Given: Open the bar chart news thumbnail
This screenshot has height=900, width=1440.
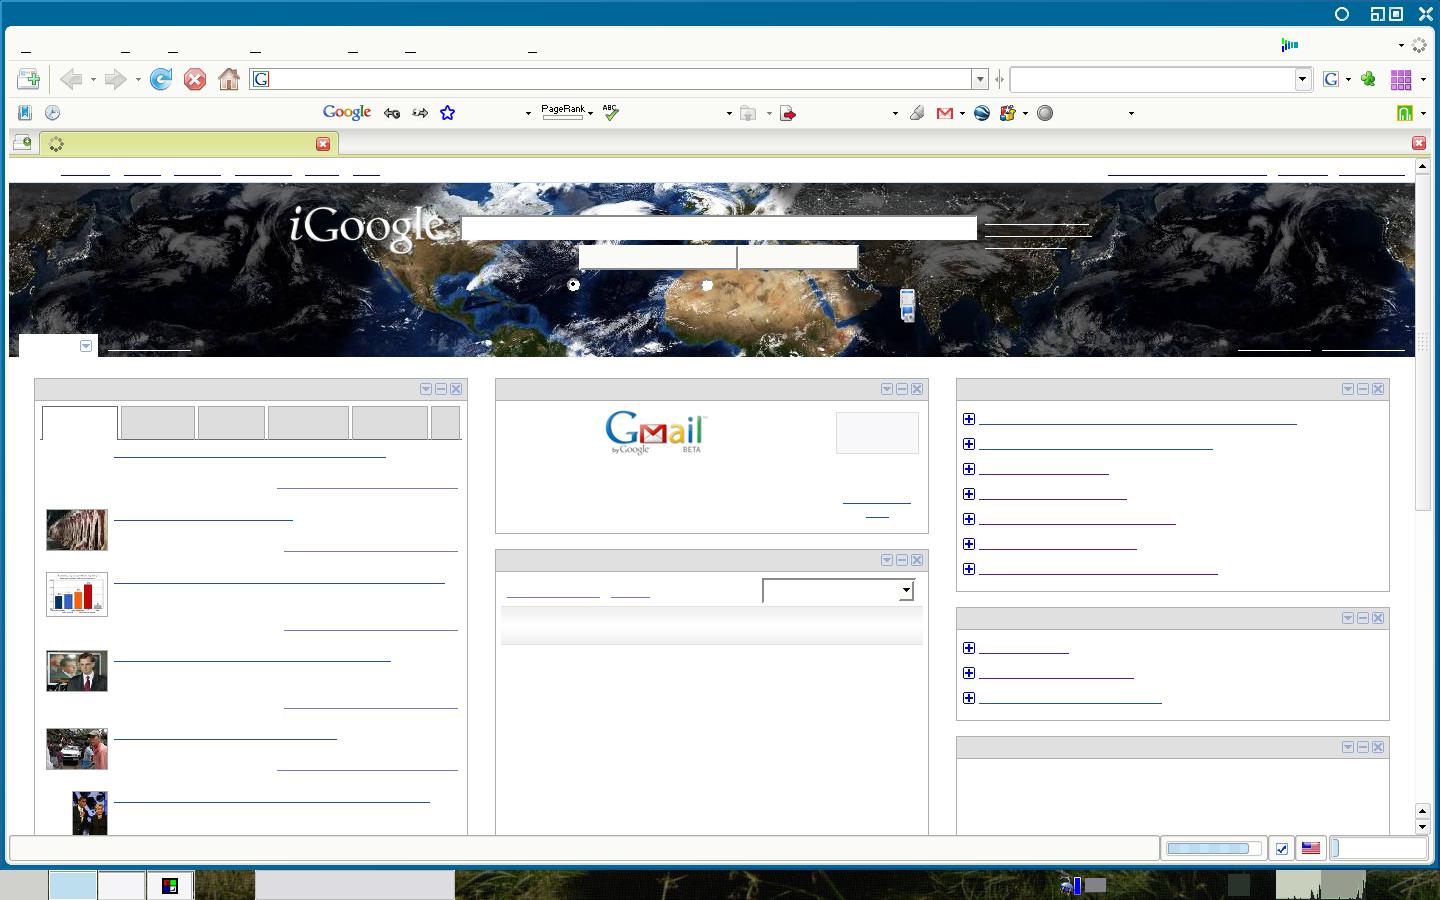Looking at the screenshot, I should click(x=77, y=594).
